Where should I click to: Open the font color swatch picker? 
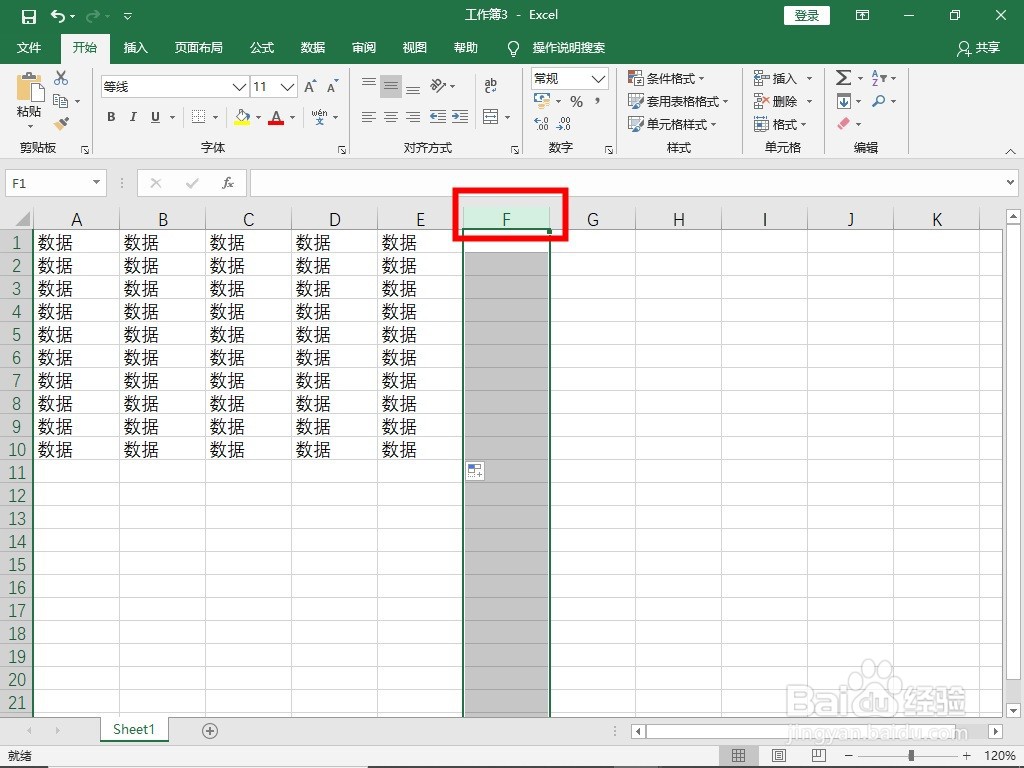290,117
